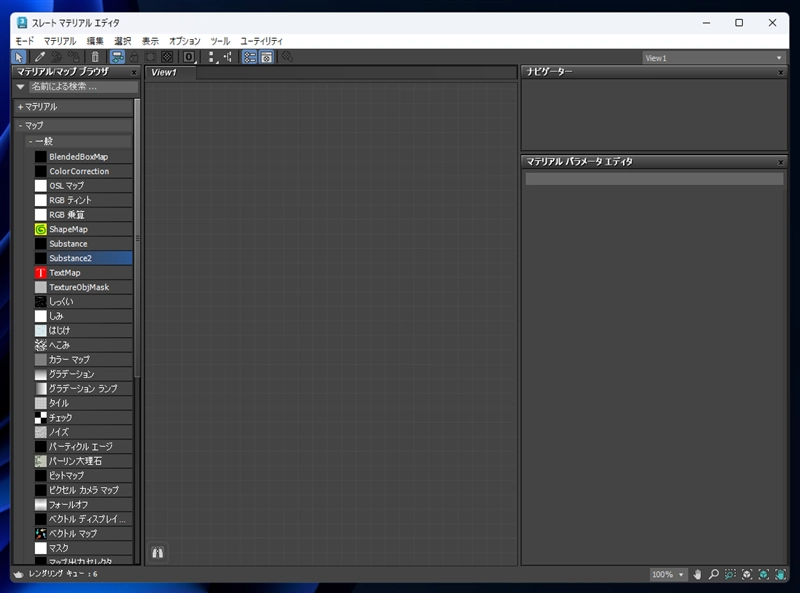The height and width of the screenshot is (593, 800).
Task: Toggle Move Children mode
Action: (117, 57)
